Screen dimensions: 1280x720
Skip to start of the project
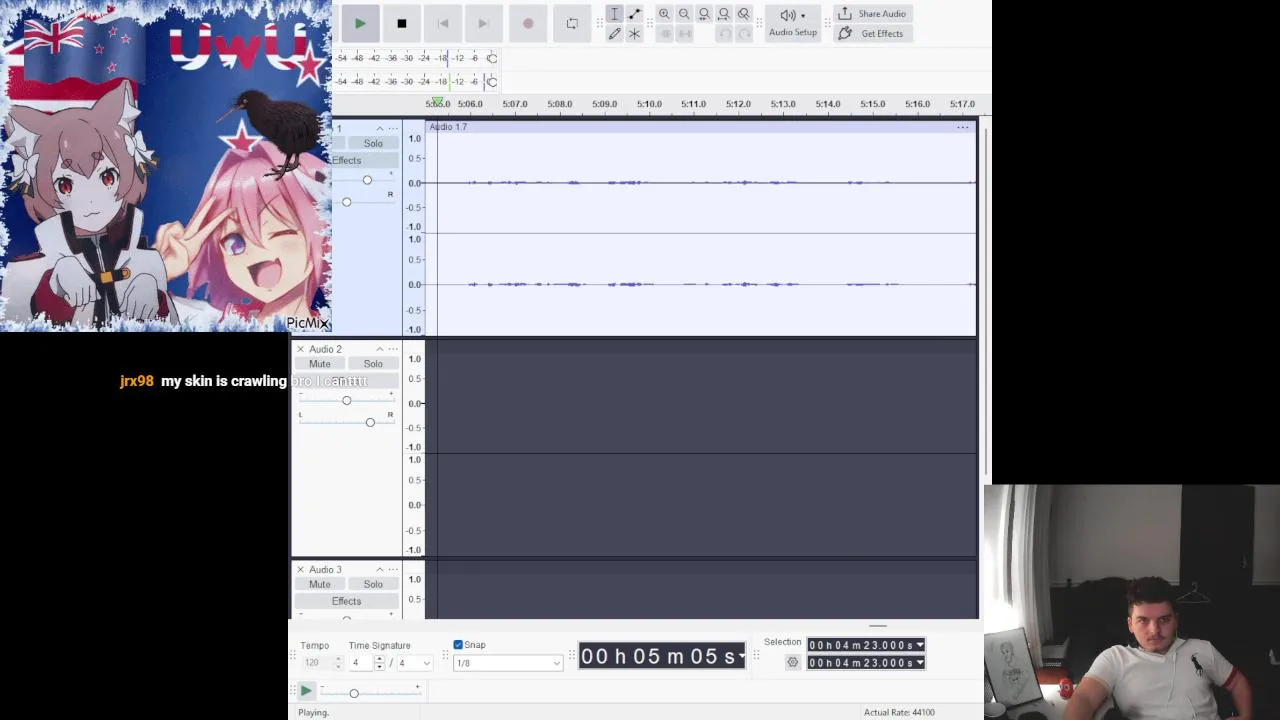tap(443, 23)
